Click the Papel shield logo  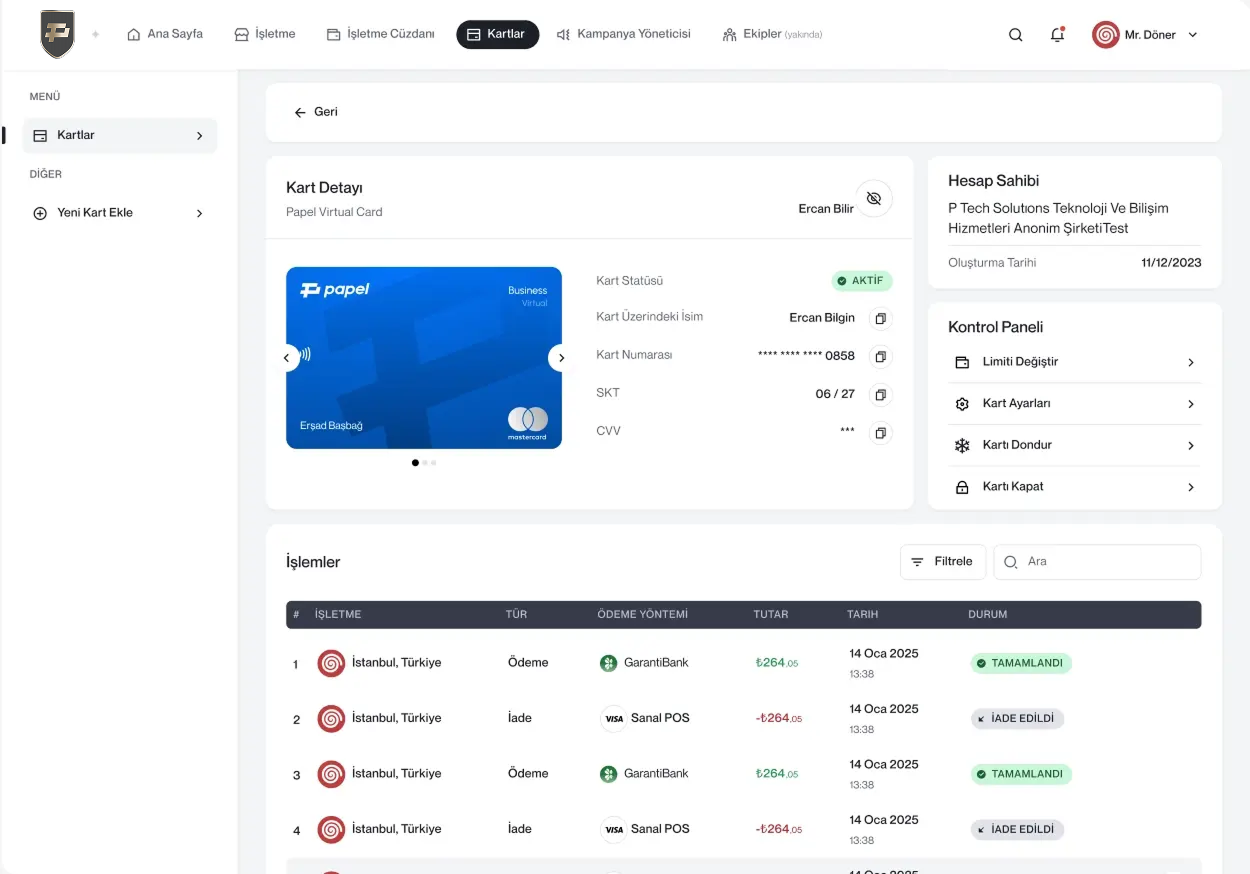click(58, 34)
